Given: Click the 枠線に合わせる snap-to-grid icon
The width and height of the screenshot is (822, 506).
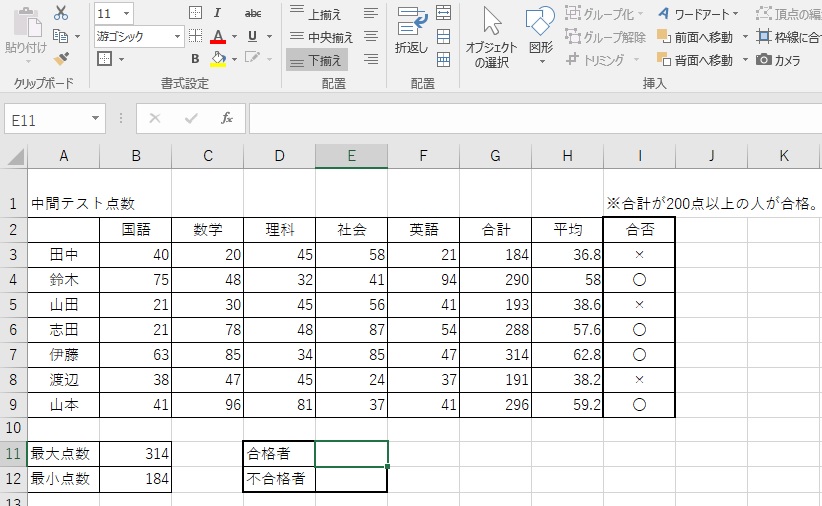Looking at the screenshot, I should pyautogui.click(x=764, y=37).
